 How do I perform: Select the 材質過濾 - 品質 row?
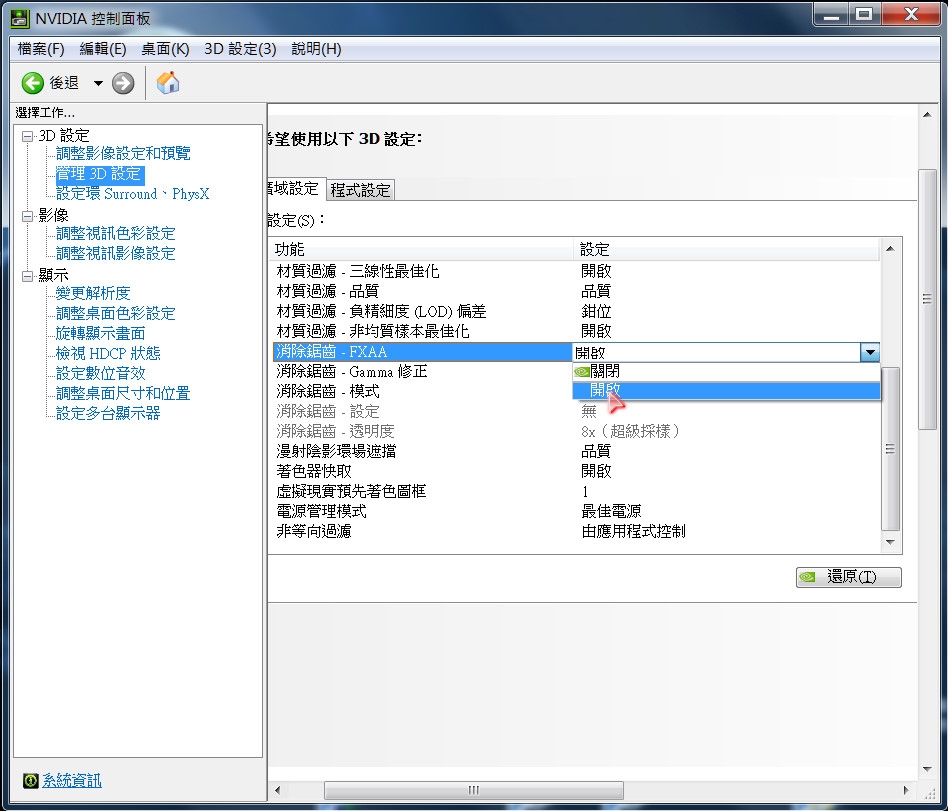coord(576,292)
